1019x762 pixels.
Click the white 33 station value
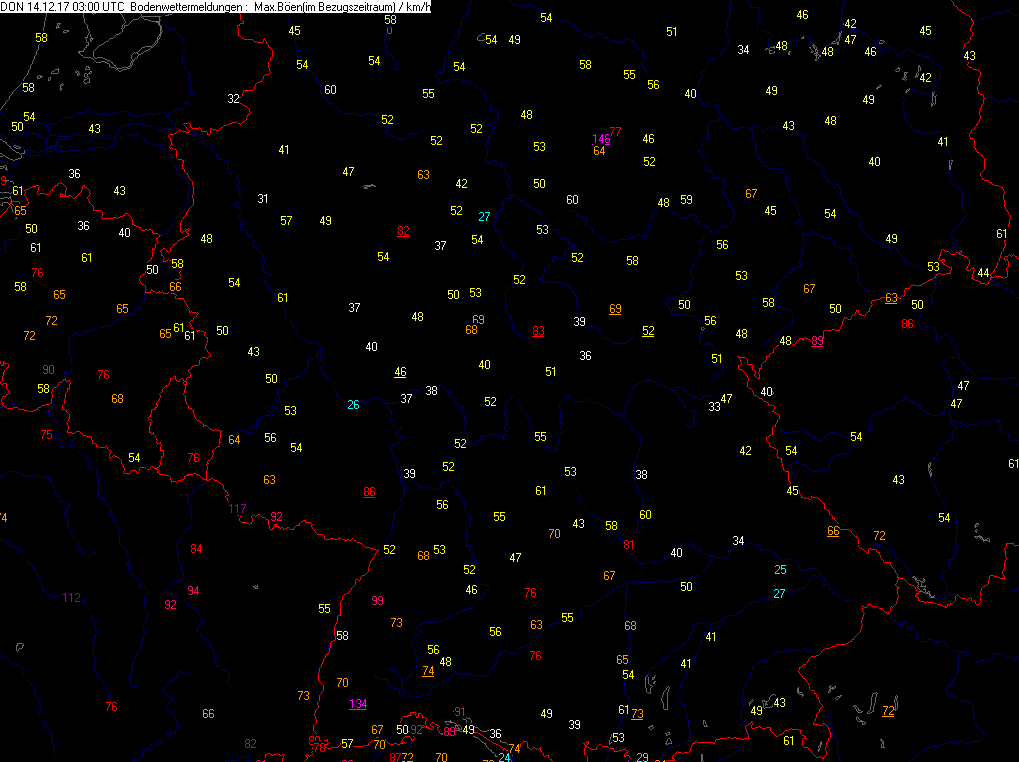[x=714, y=407]
